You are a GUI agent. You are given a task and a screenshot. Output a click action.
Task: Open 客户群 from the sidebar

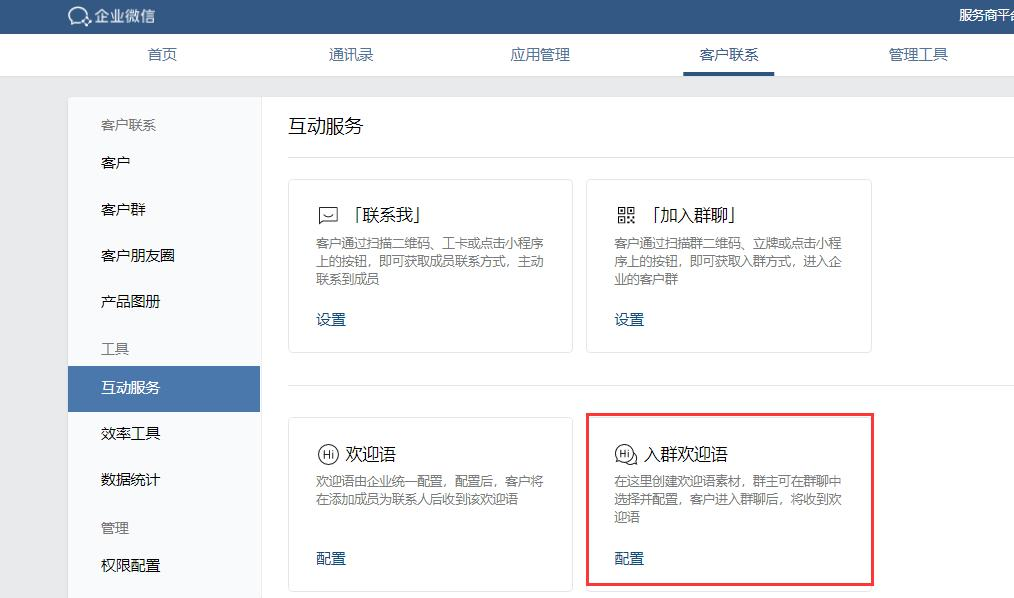click(x=122, y=209)
